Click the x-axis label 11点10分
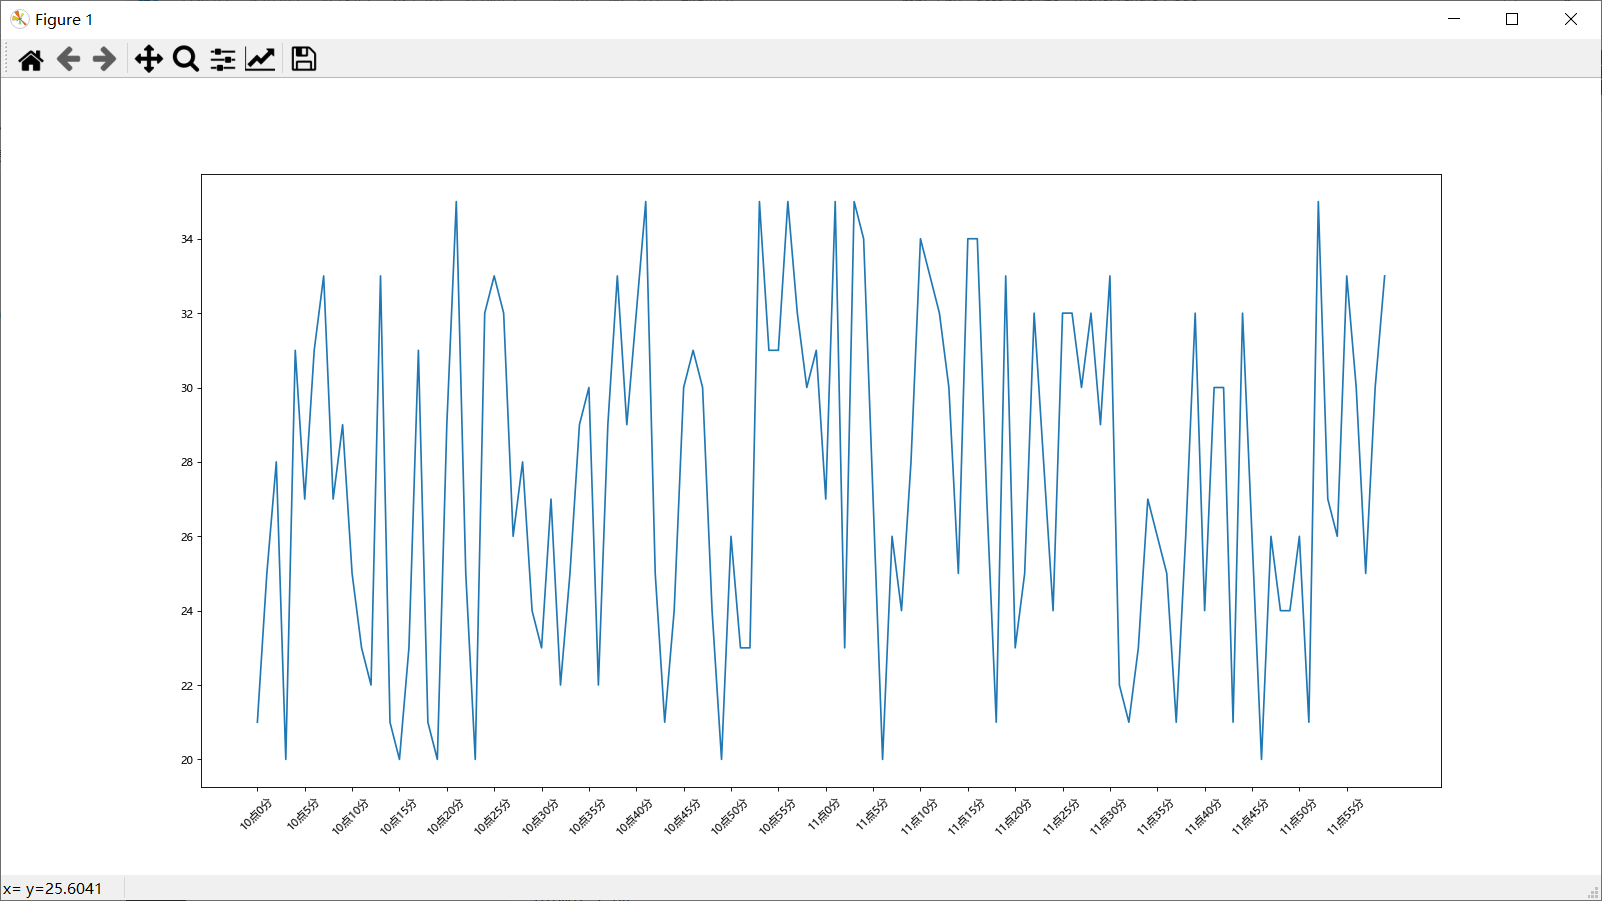This screenshot has width=1602, height=901. pyautogui.click(x=919, y=816)
